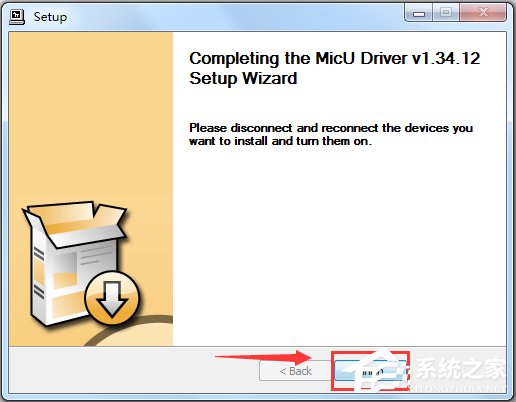Click the open flaps of the box graphic
Viewport: 516px width, 402px height.
[75, 223]
